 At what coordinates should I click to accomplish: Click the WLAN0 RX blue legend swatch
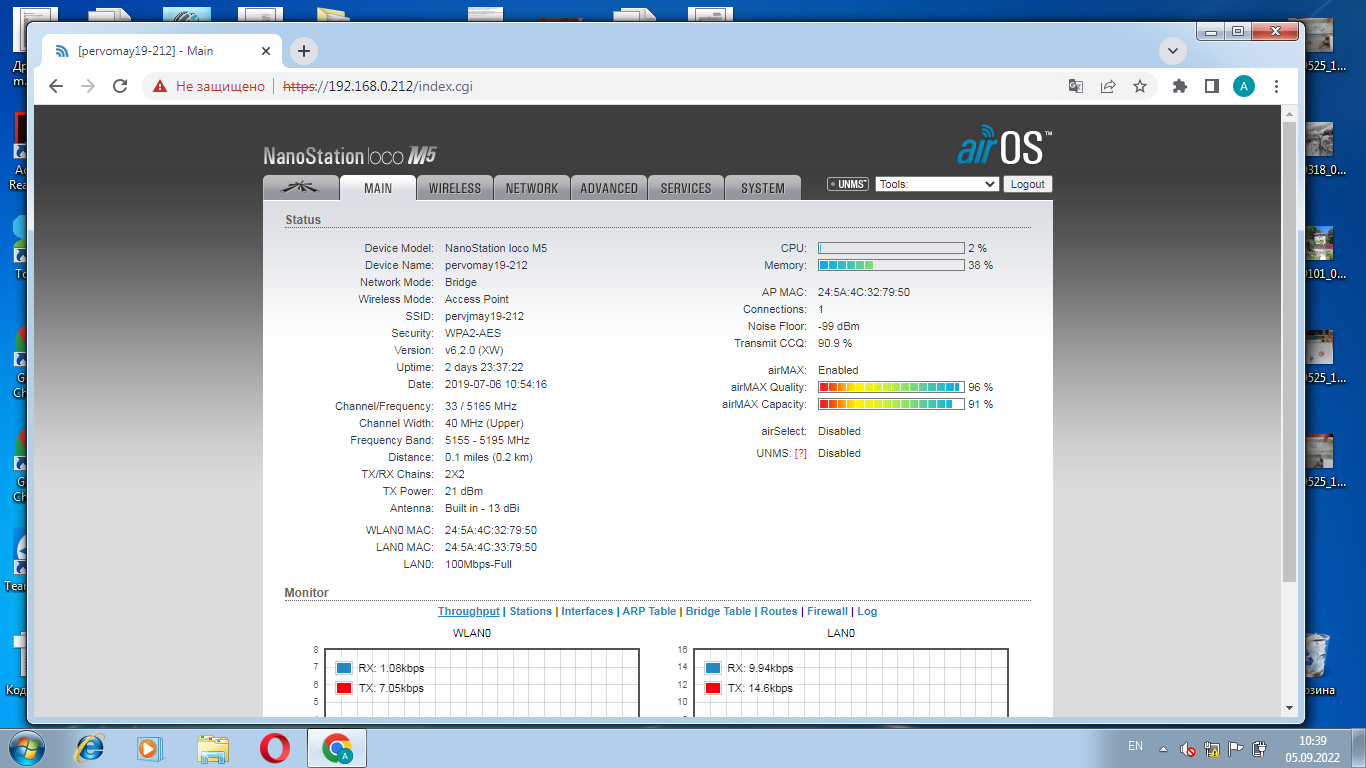tap(344, 668)
